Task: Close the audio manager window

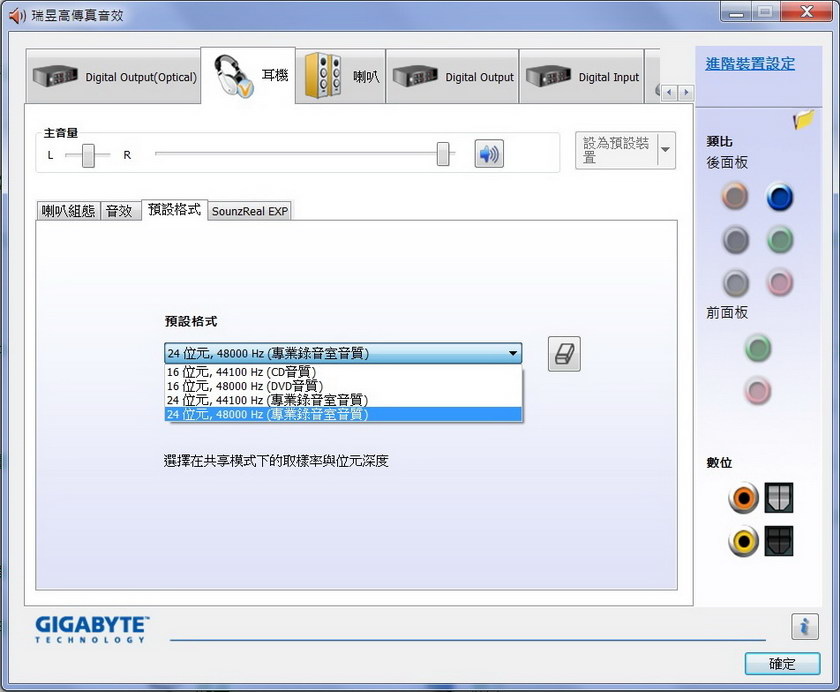Action: (806, 11)
